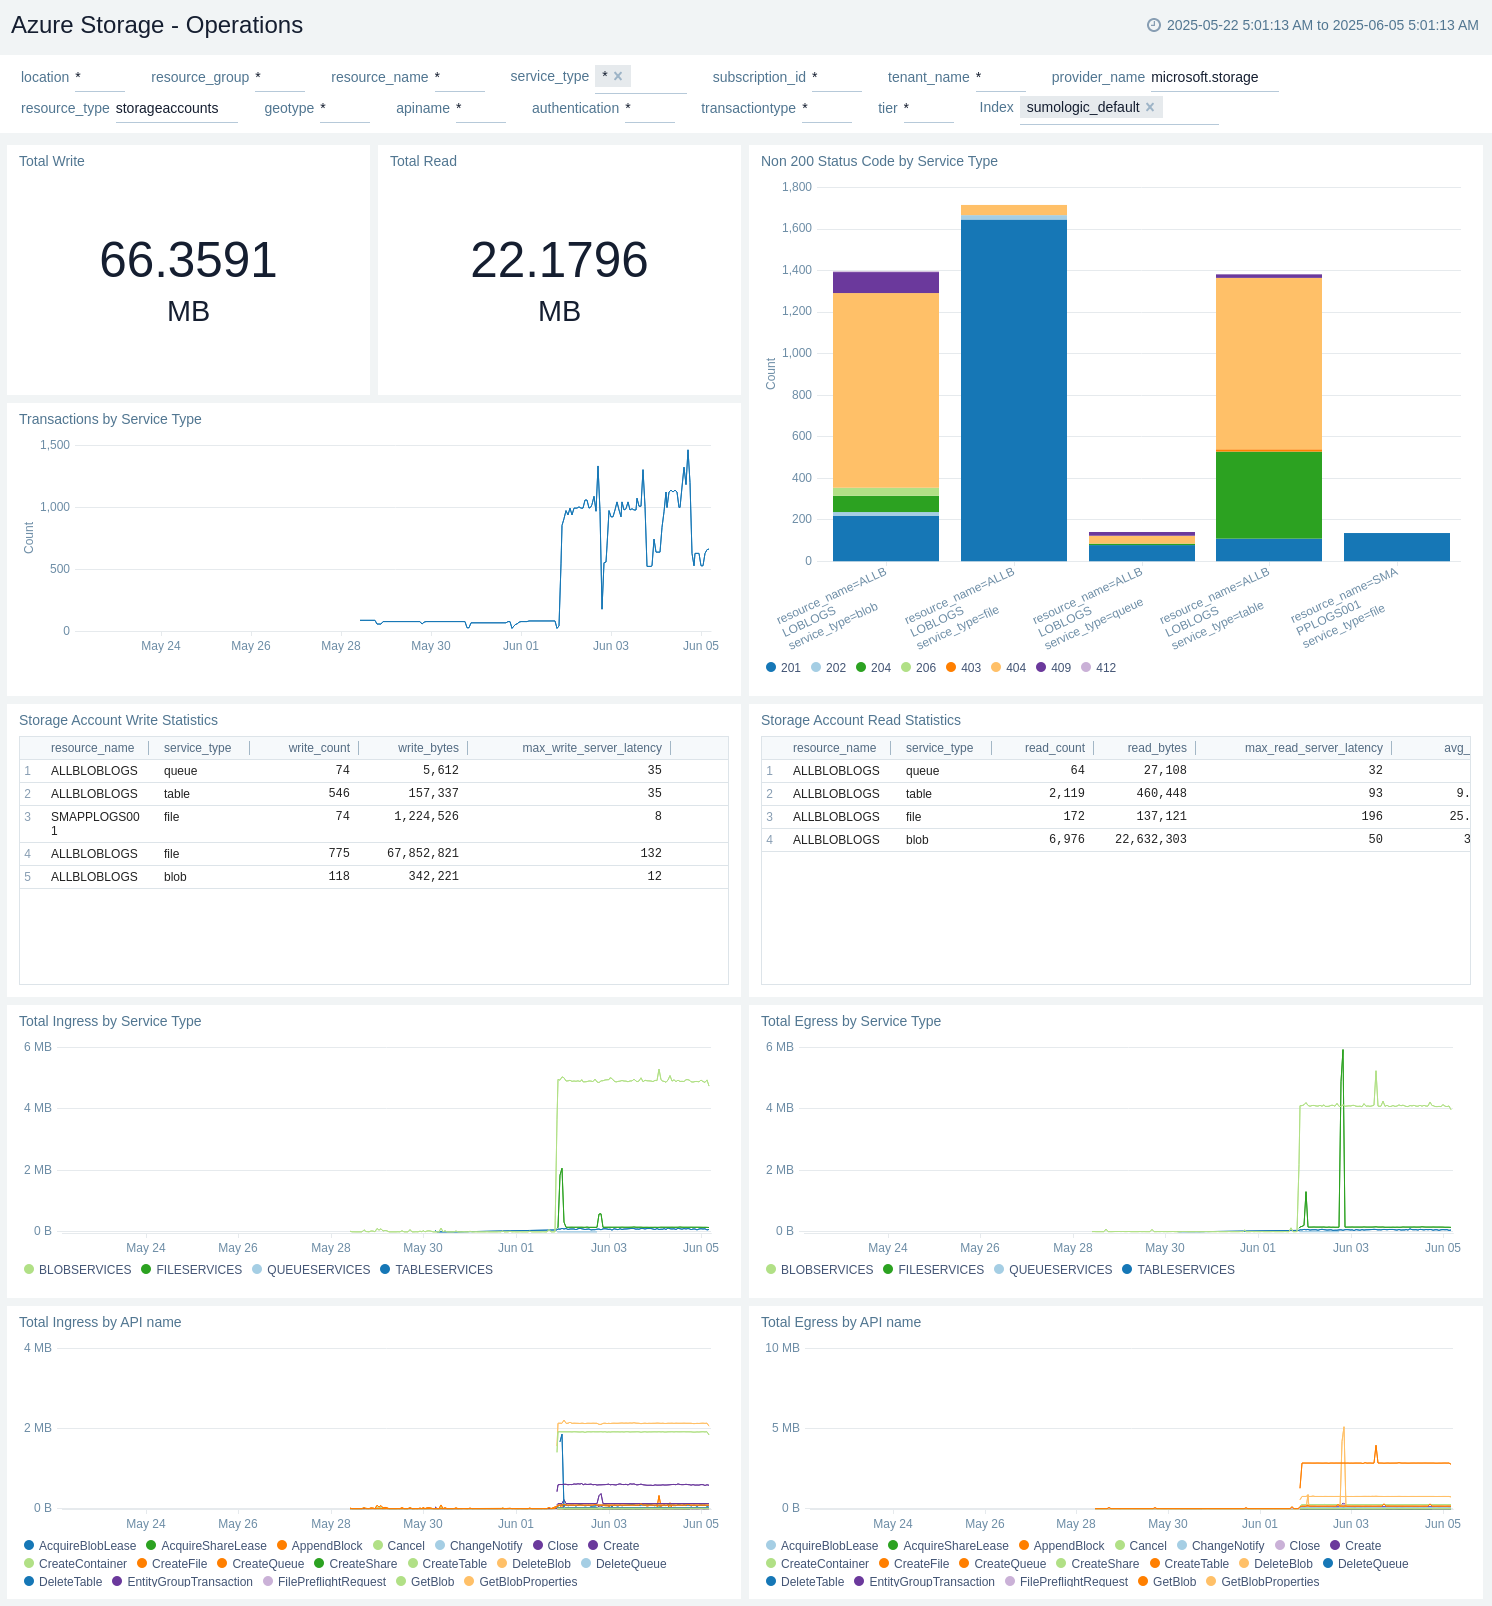Viewport: 1492px width, 1606px height.
Task: Toggle the 201 status code legend item
Action: (784, 668)
